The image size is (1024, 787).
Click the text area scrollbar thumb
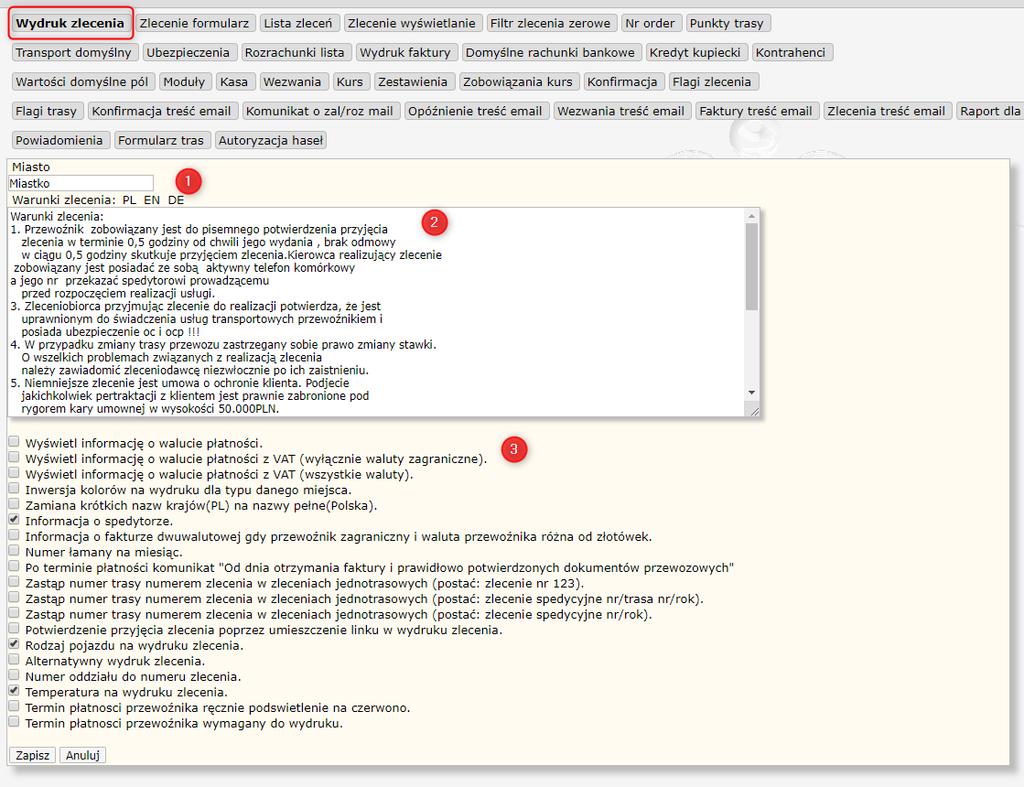tap(752, 266)
